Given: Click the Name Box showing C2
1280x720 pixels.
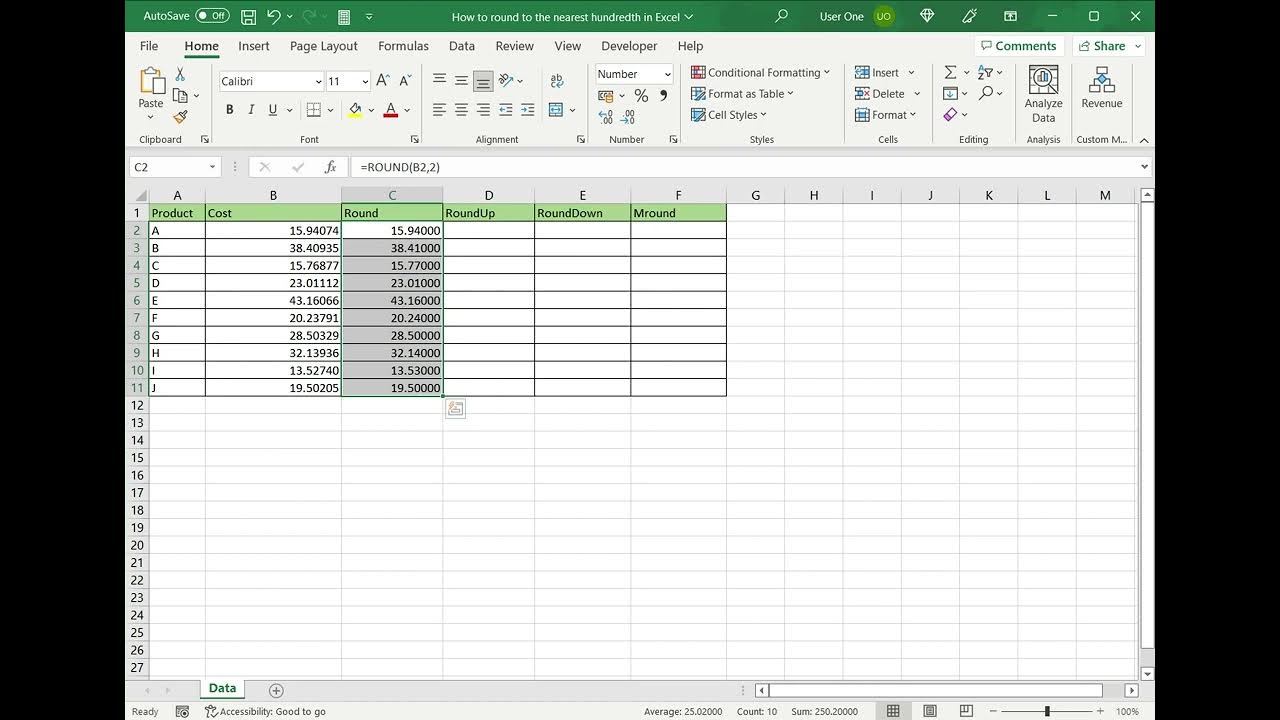Looking at the screenshot, I should point(175,167).
